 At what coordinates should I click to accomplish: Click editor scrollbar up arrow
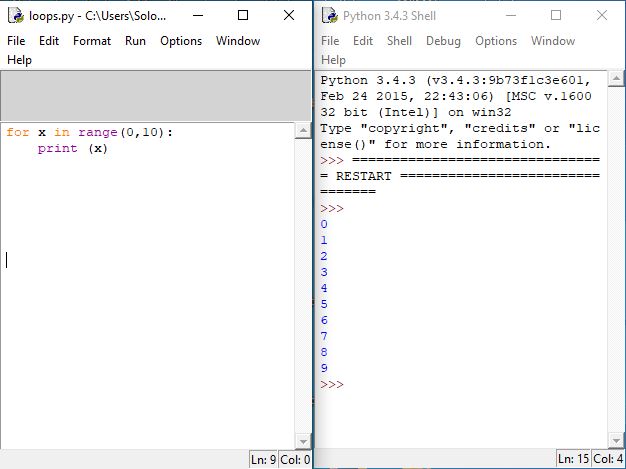point(303,131)
